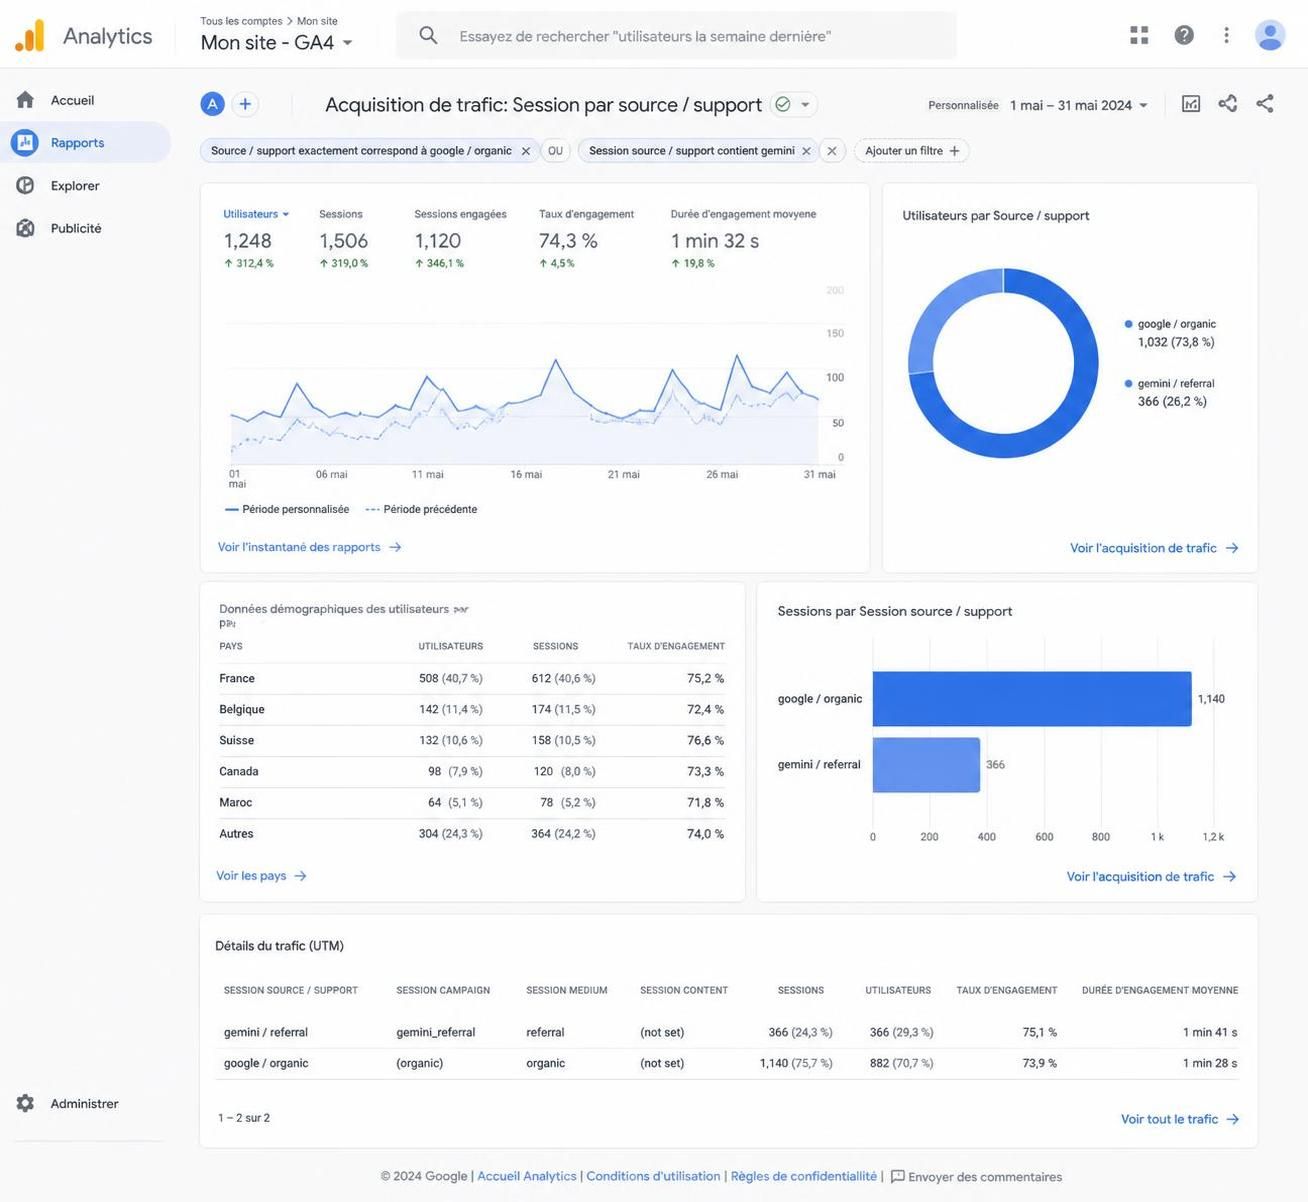
Task: Click the rightmost share icon in report header
Action: click(x=1265, y=104)
